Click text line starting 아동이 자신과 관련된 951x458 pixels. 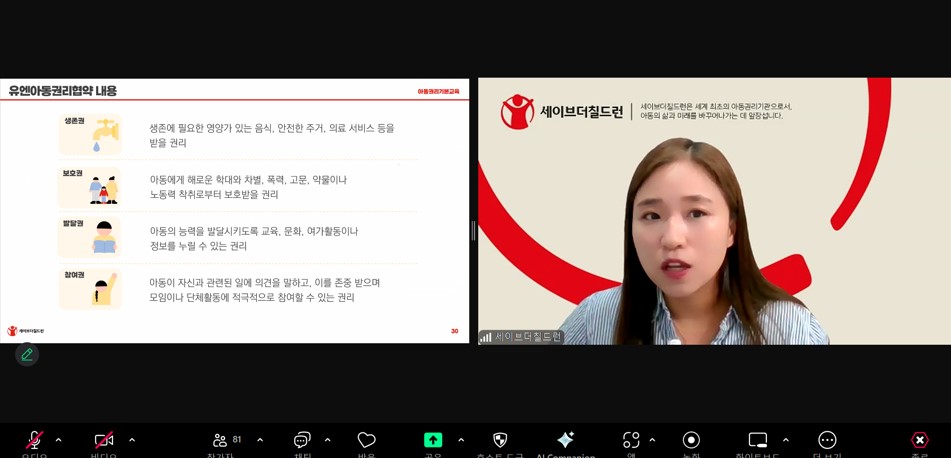(264, 283)
